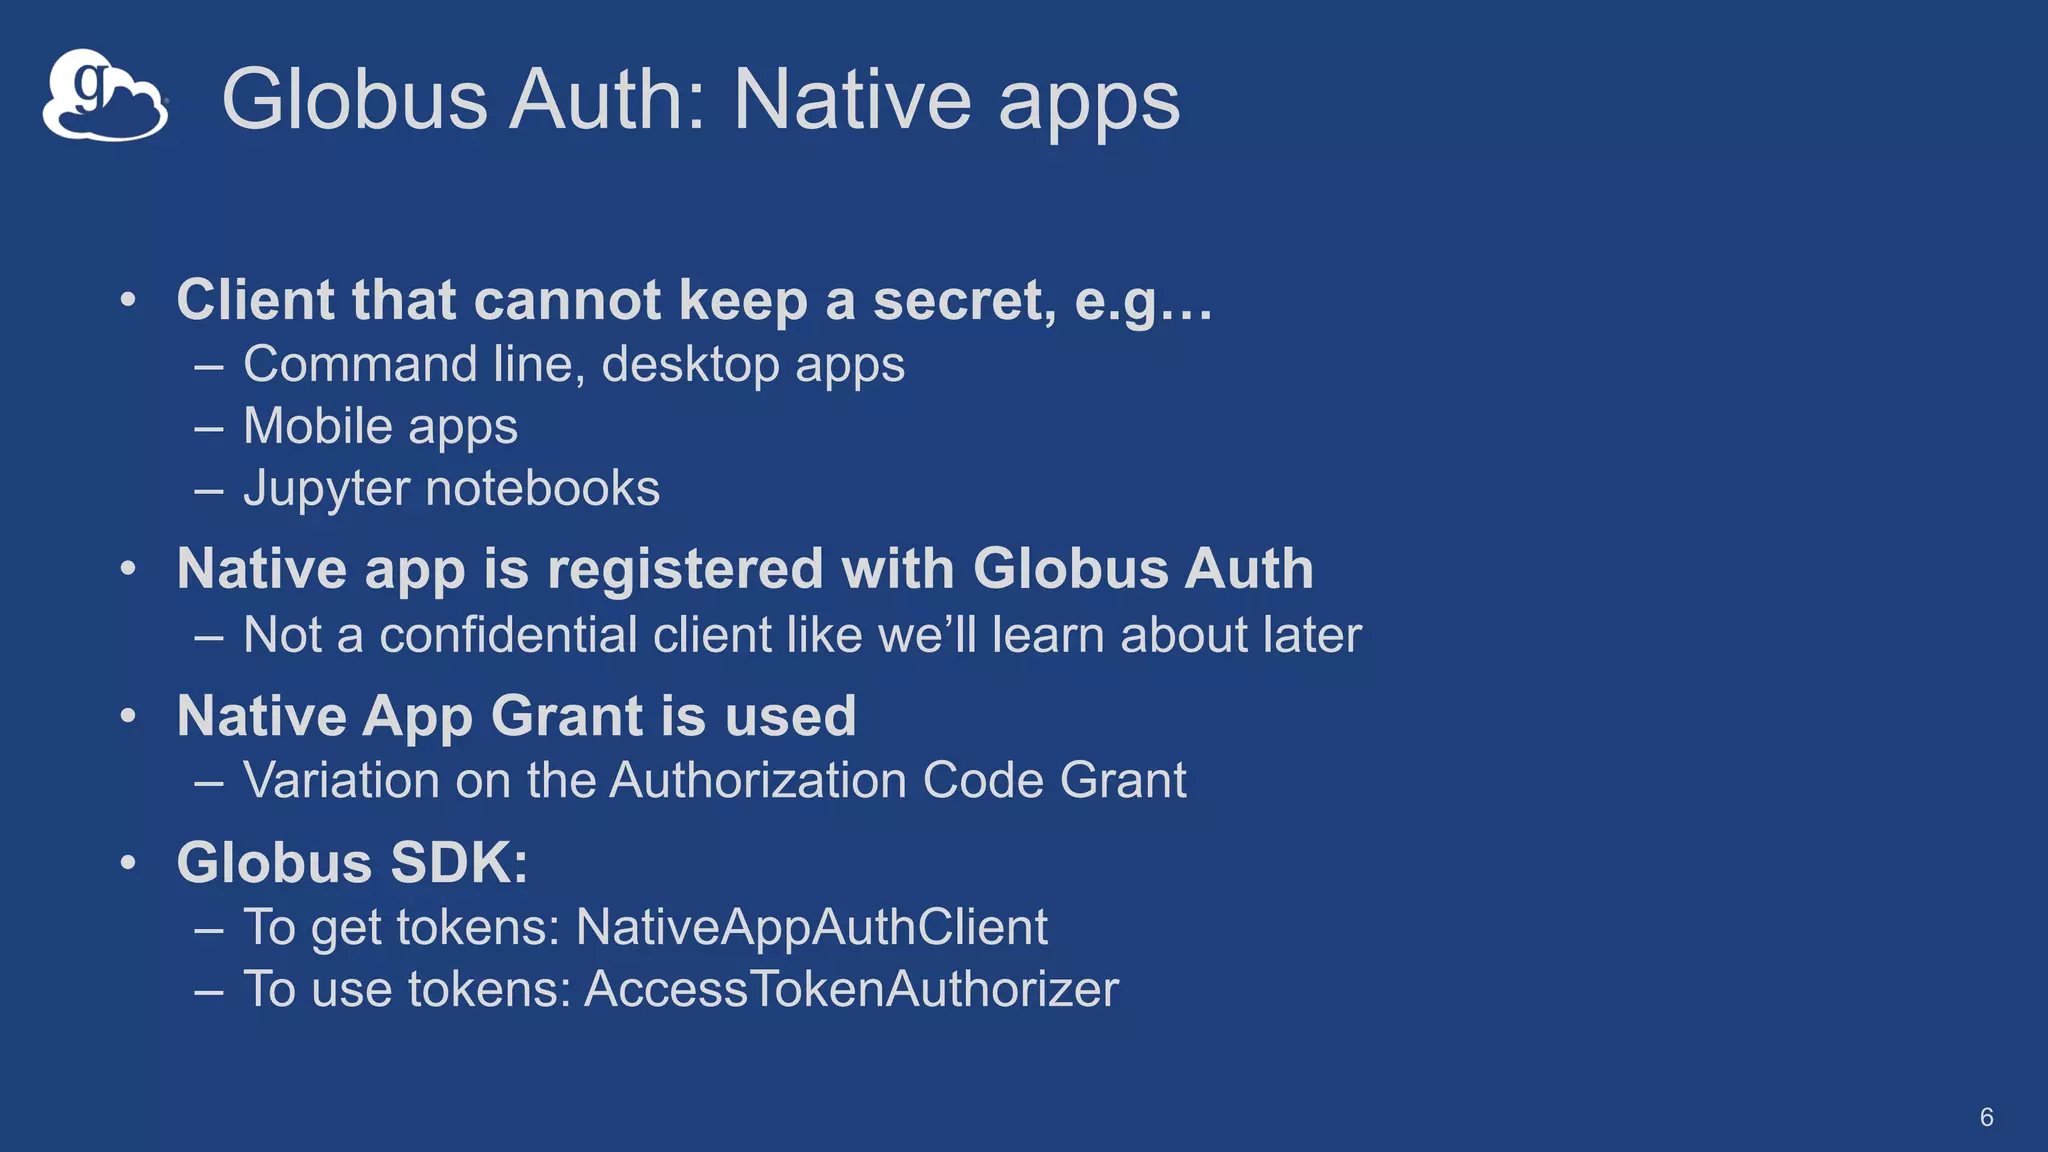Select the title 'Globus Auth: Native apps'
This screenshot has width=2048, height=1152.
(701, 101)
